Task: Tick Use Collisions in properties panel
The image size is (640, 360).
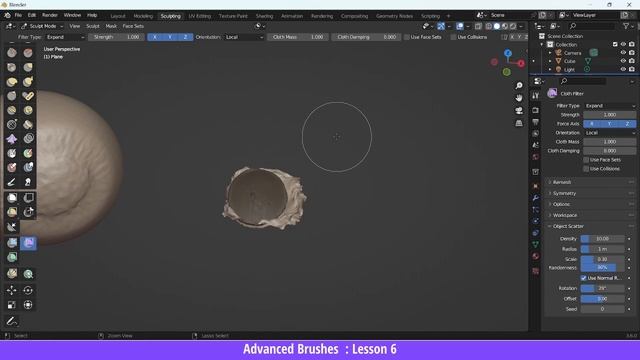Action: [x=586, y=169]
